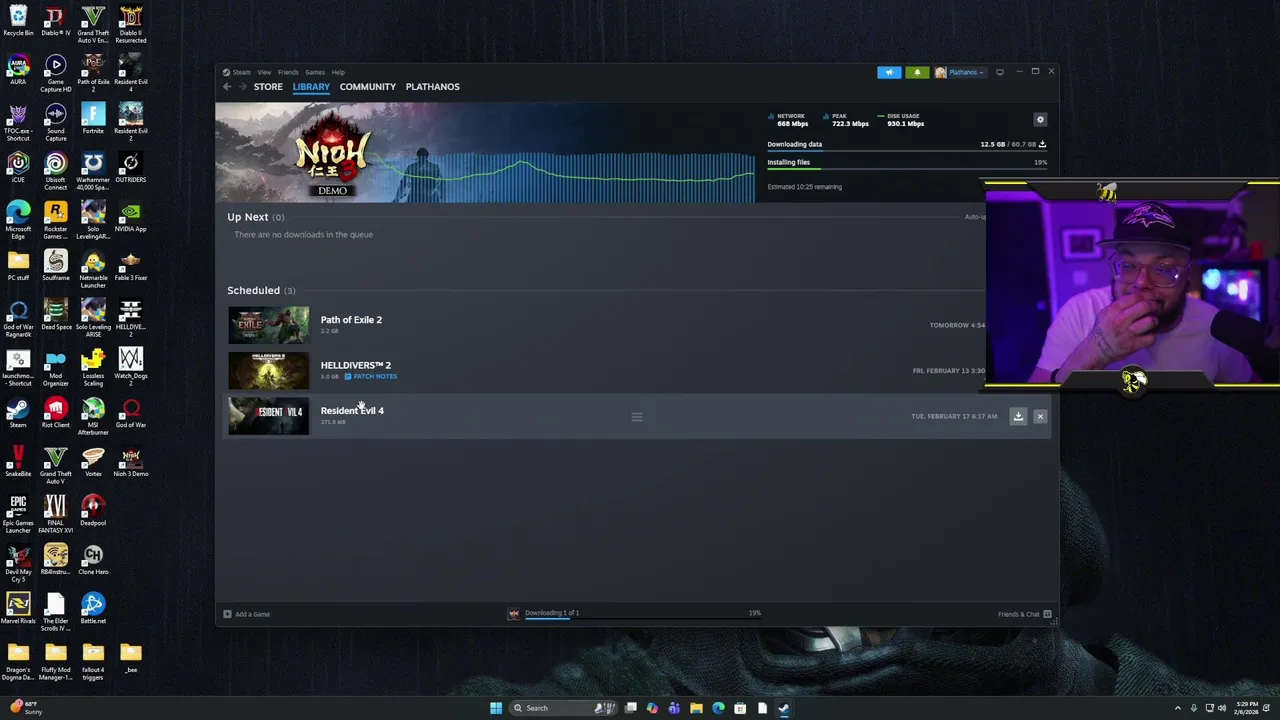Select Game Capture HD desktop icon
The height and width of the screenshot is (720, 1280).
coord(55,74)
